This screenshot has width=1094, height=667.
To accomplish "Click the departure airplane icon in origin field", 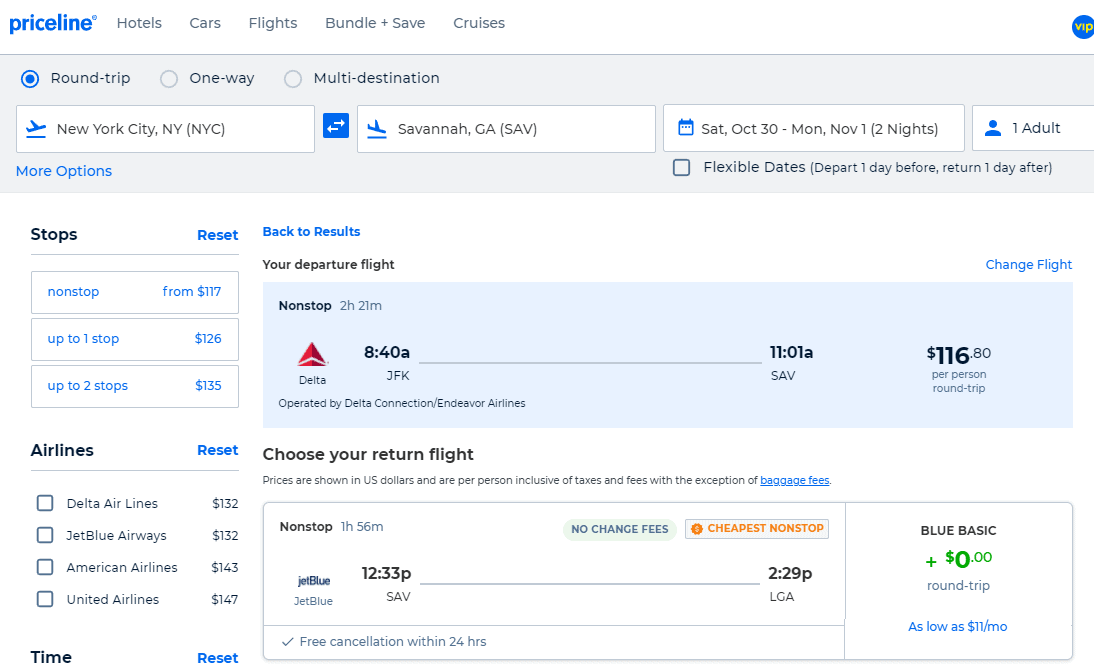I will pyautogui.click(x=38, y=128).
